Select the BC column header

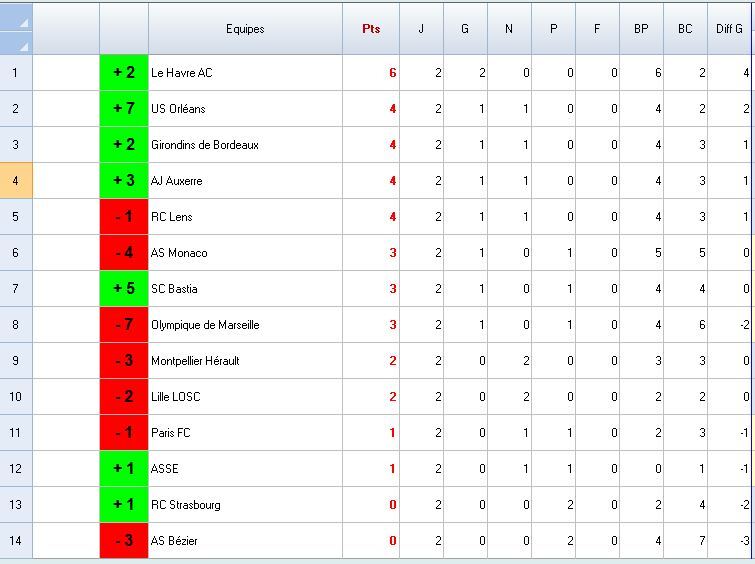685,29
